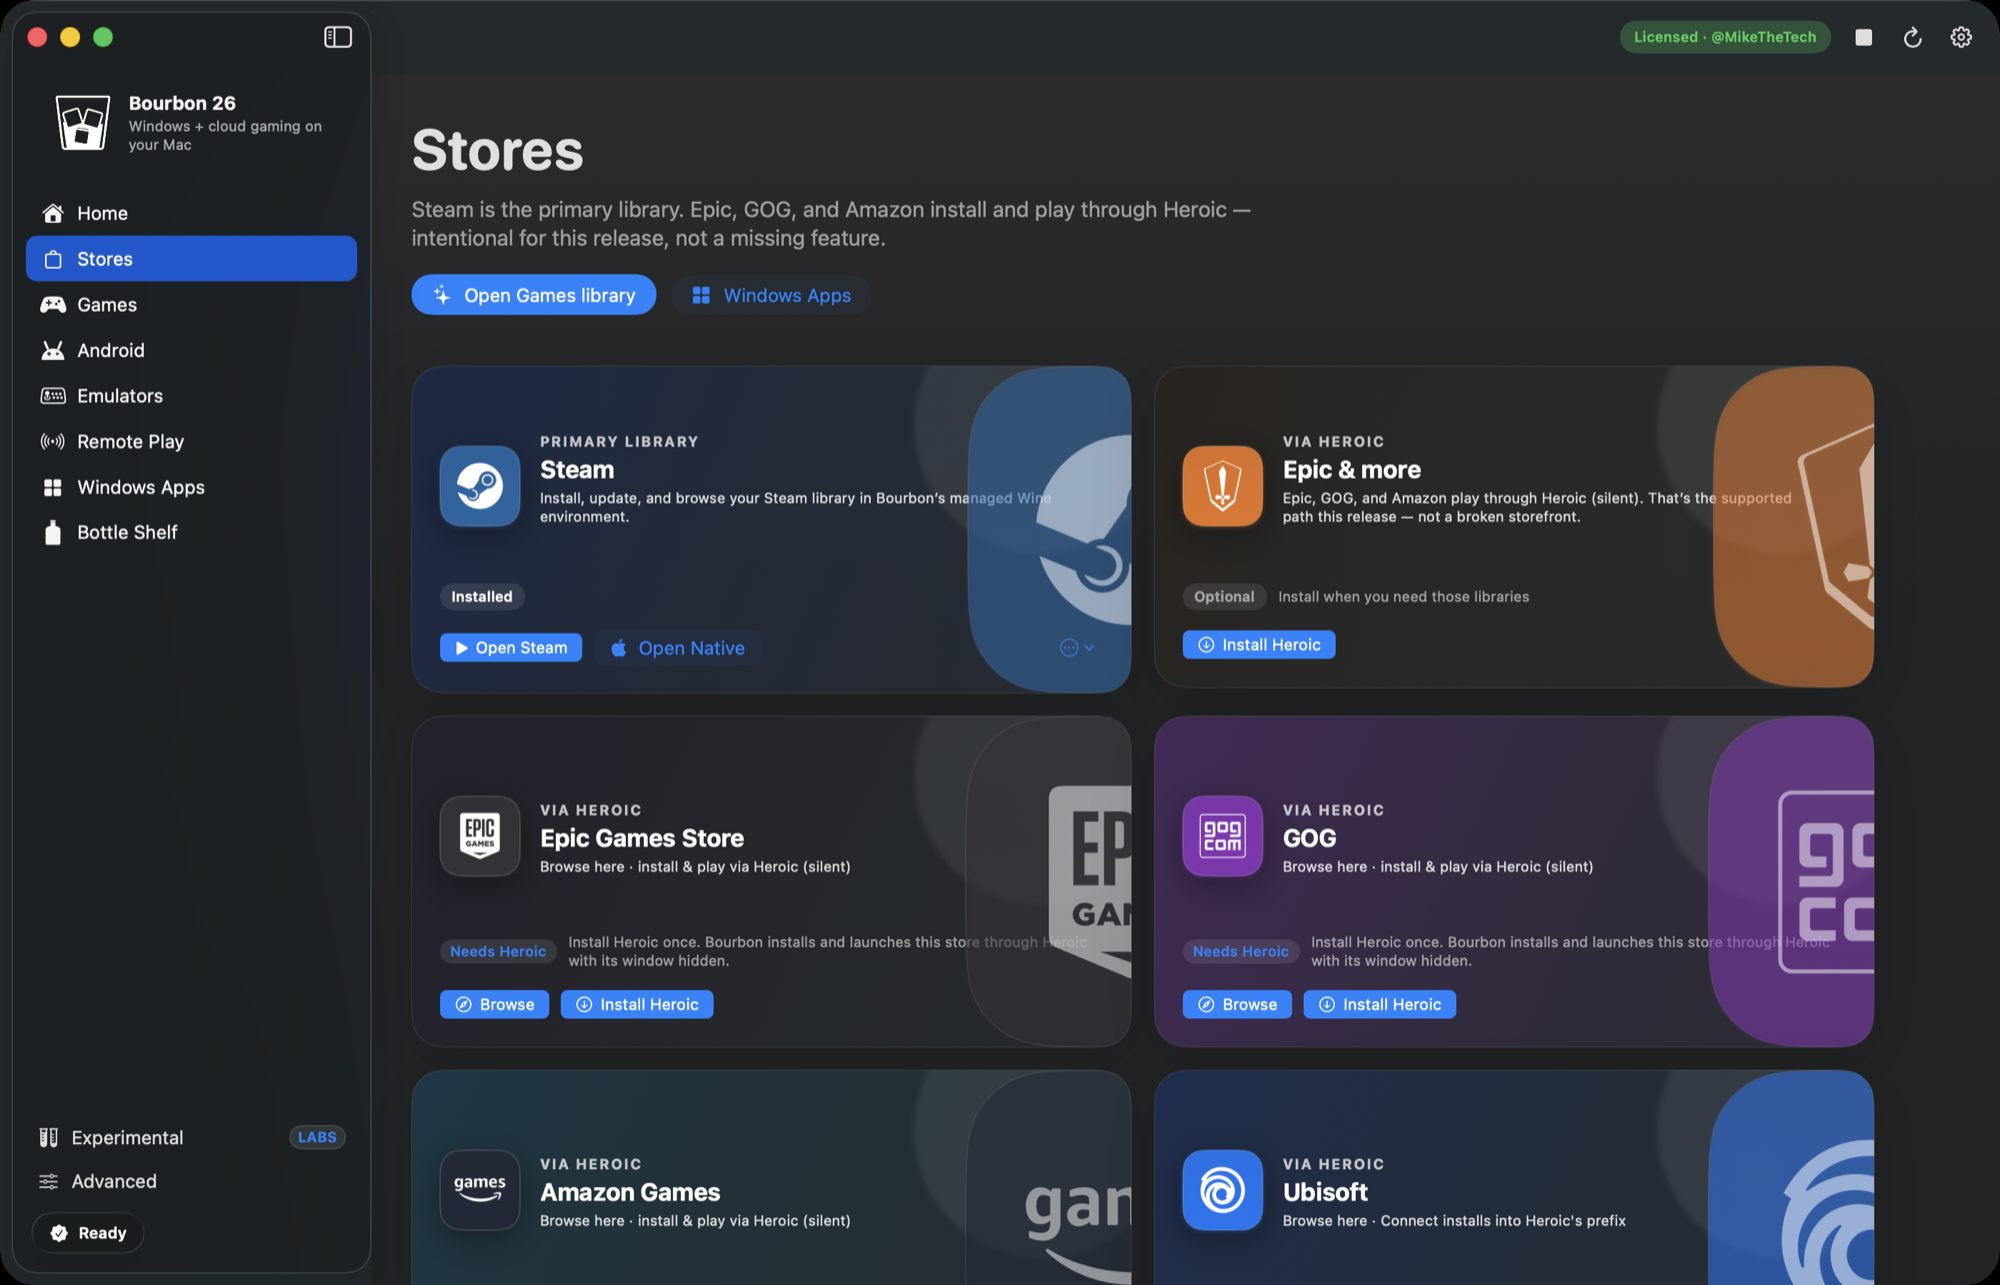Click the Installed badge on Steam card
The height and width of the screenshot is (1285, 2000).
pos(482,597)
